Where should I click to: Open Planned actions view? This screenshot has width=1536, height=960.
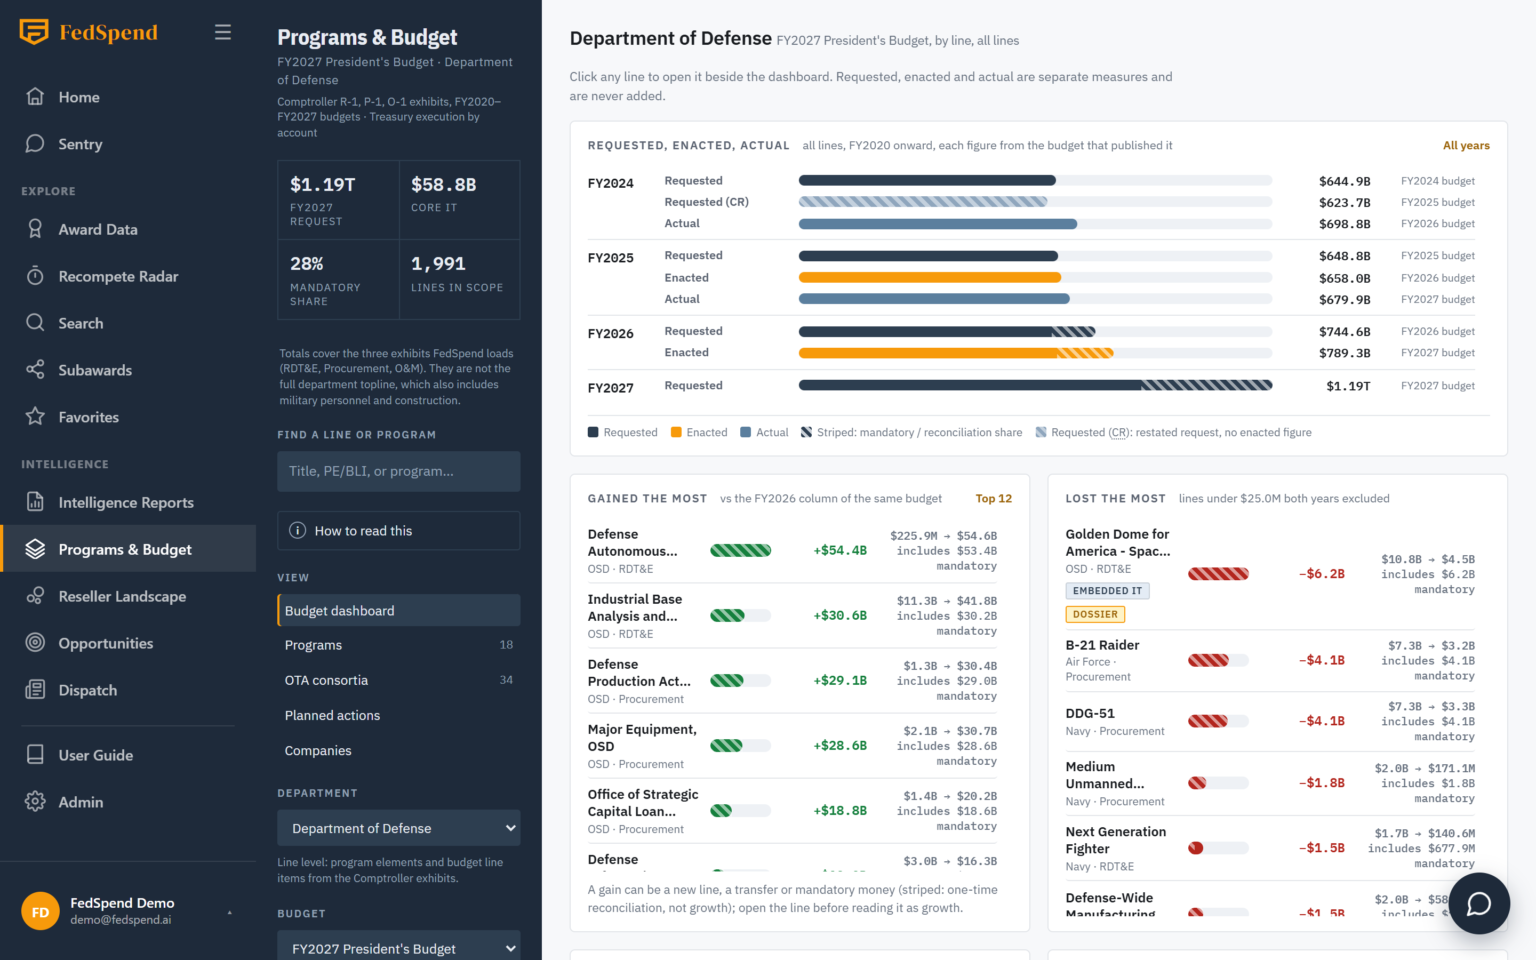coord(399,716)
